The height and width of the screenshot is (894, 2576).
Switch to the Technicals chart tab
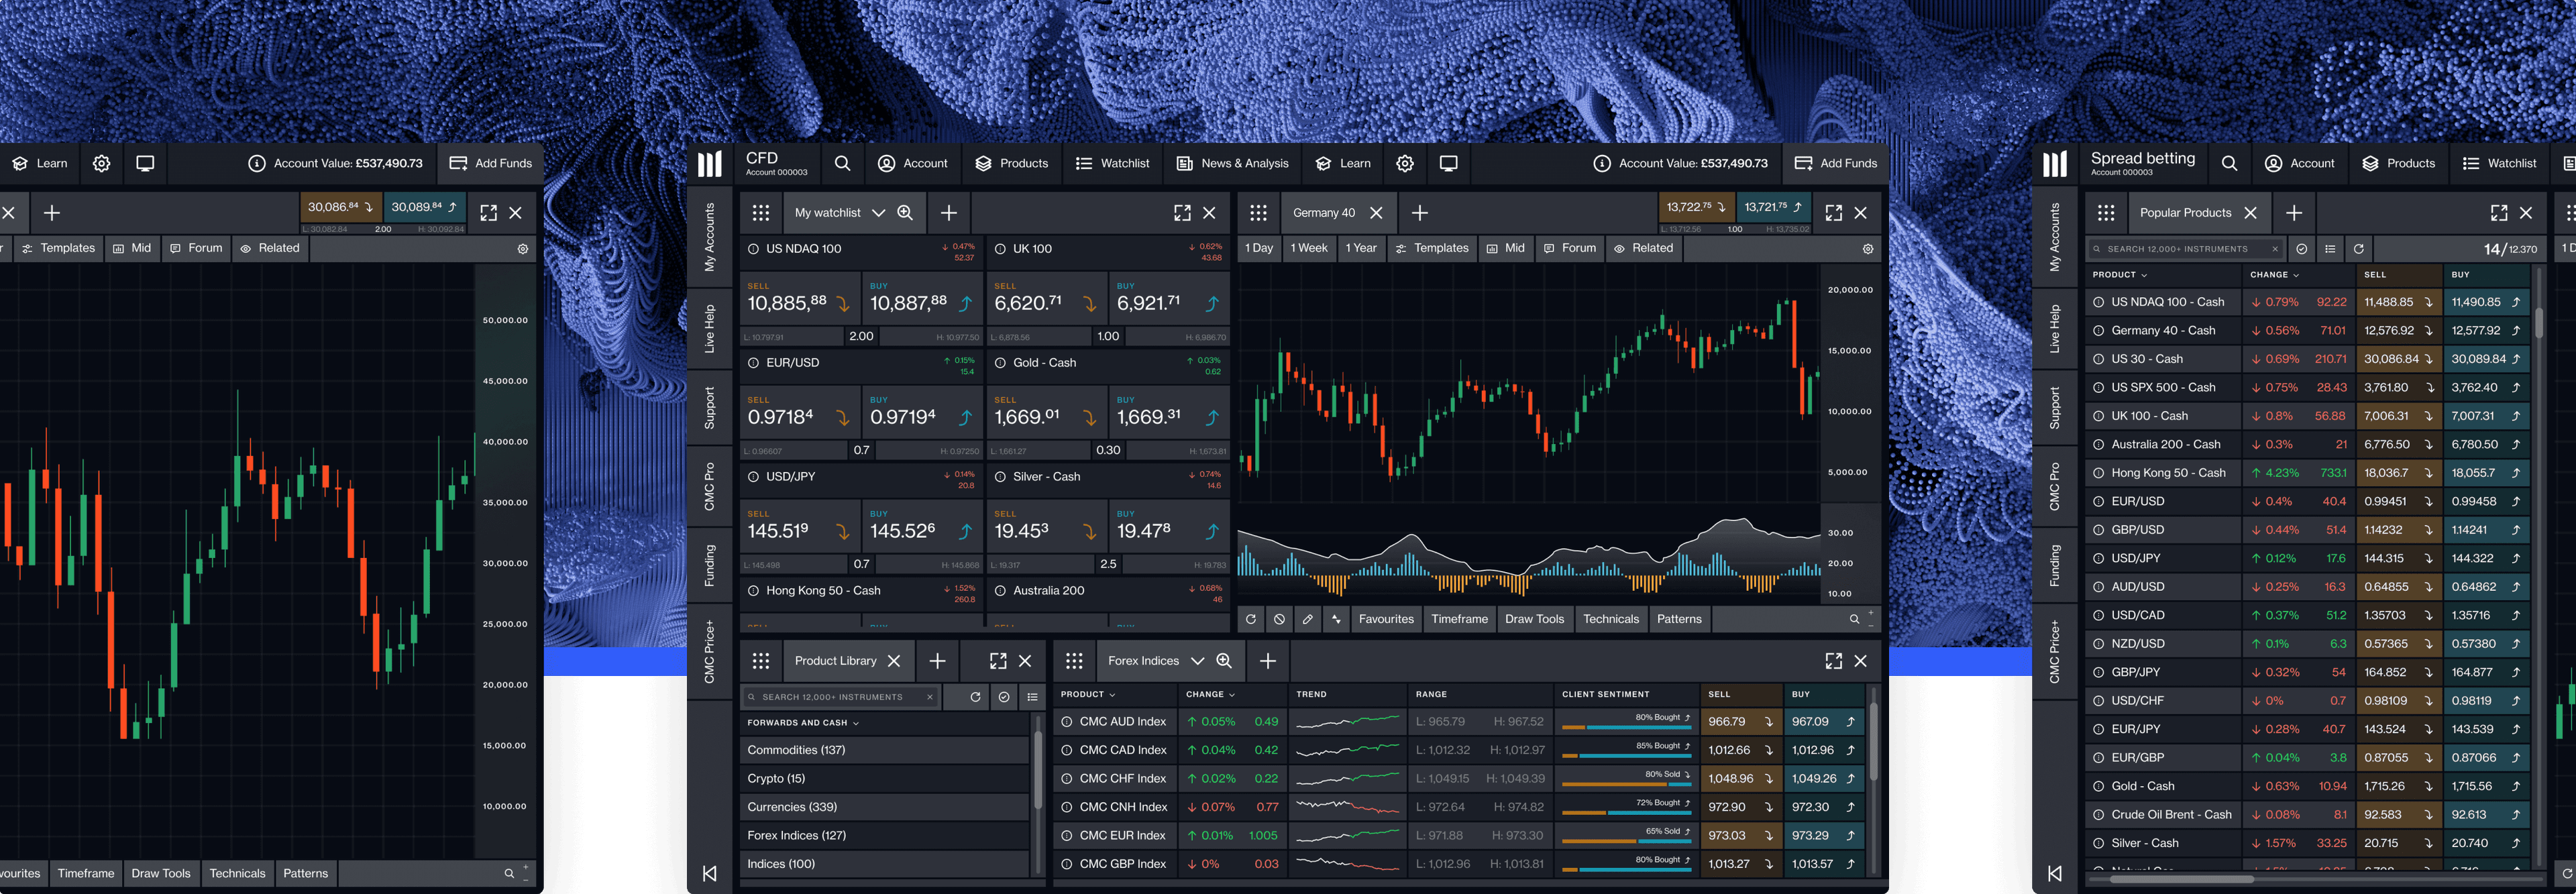point(1610,619)
